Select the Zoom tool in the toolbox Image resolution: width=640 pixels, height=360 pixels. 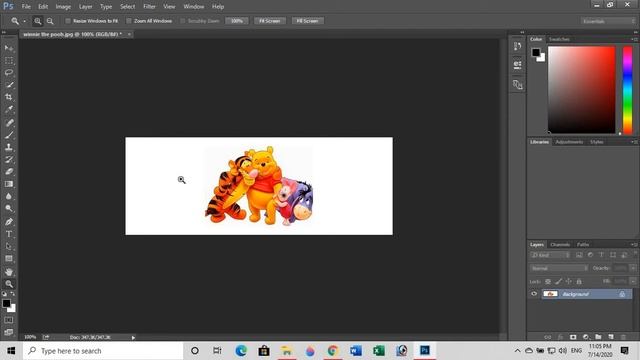click(x=9, y=284)
